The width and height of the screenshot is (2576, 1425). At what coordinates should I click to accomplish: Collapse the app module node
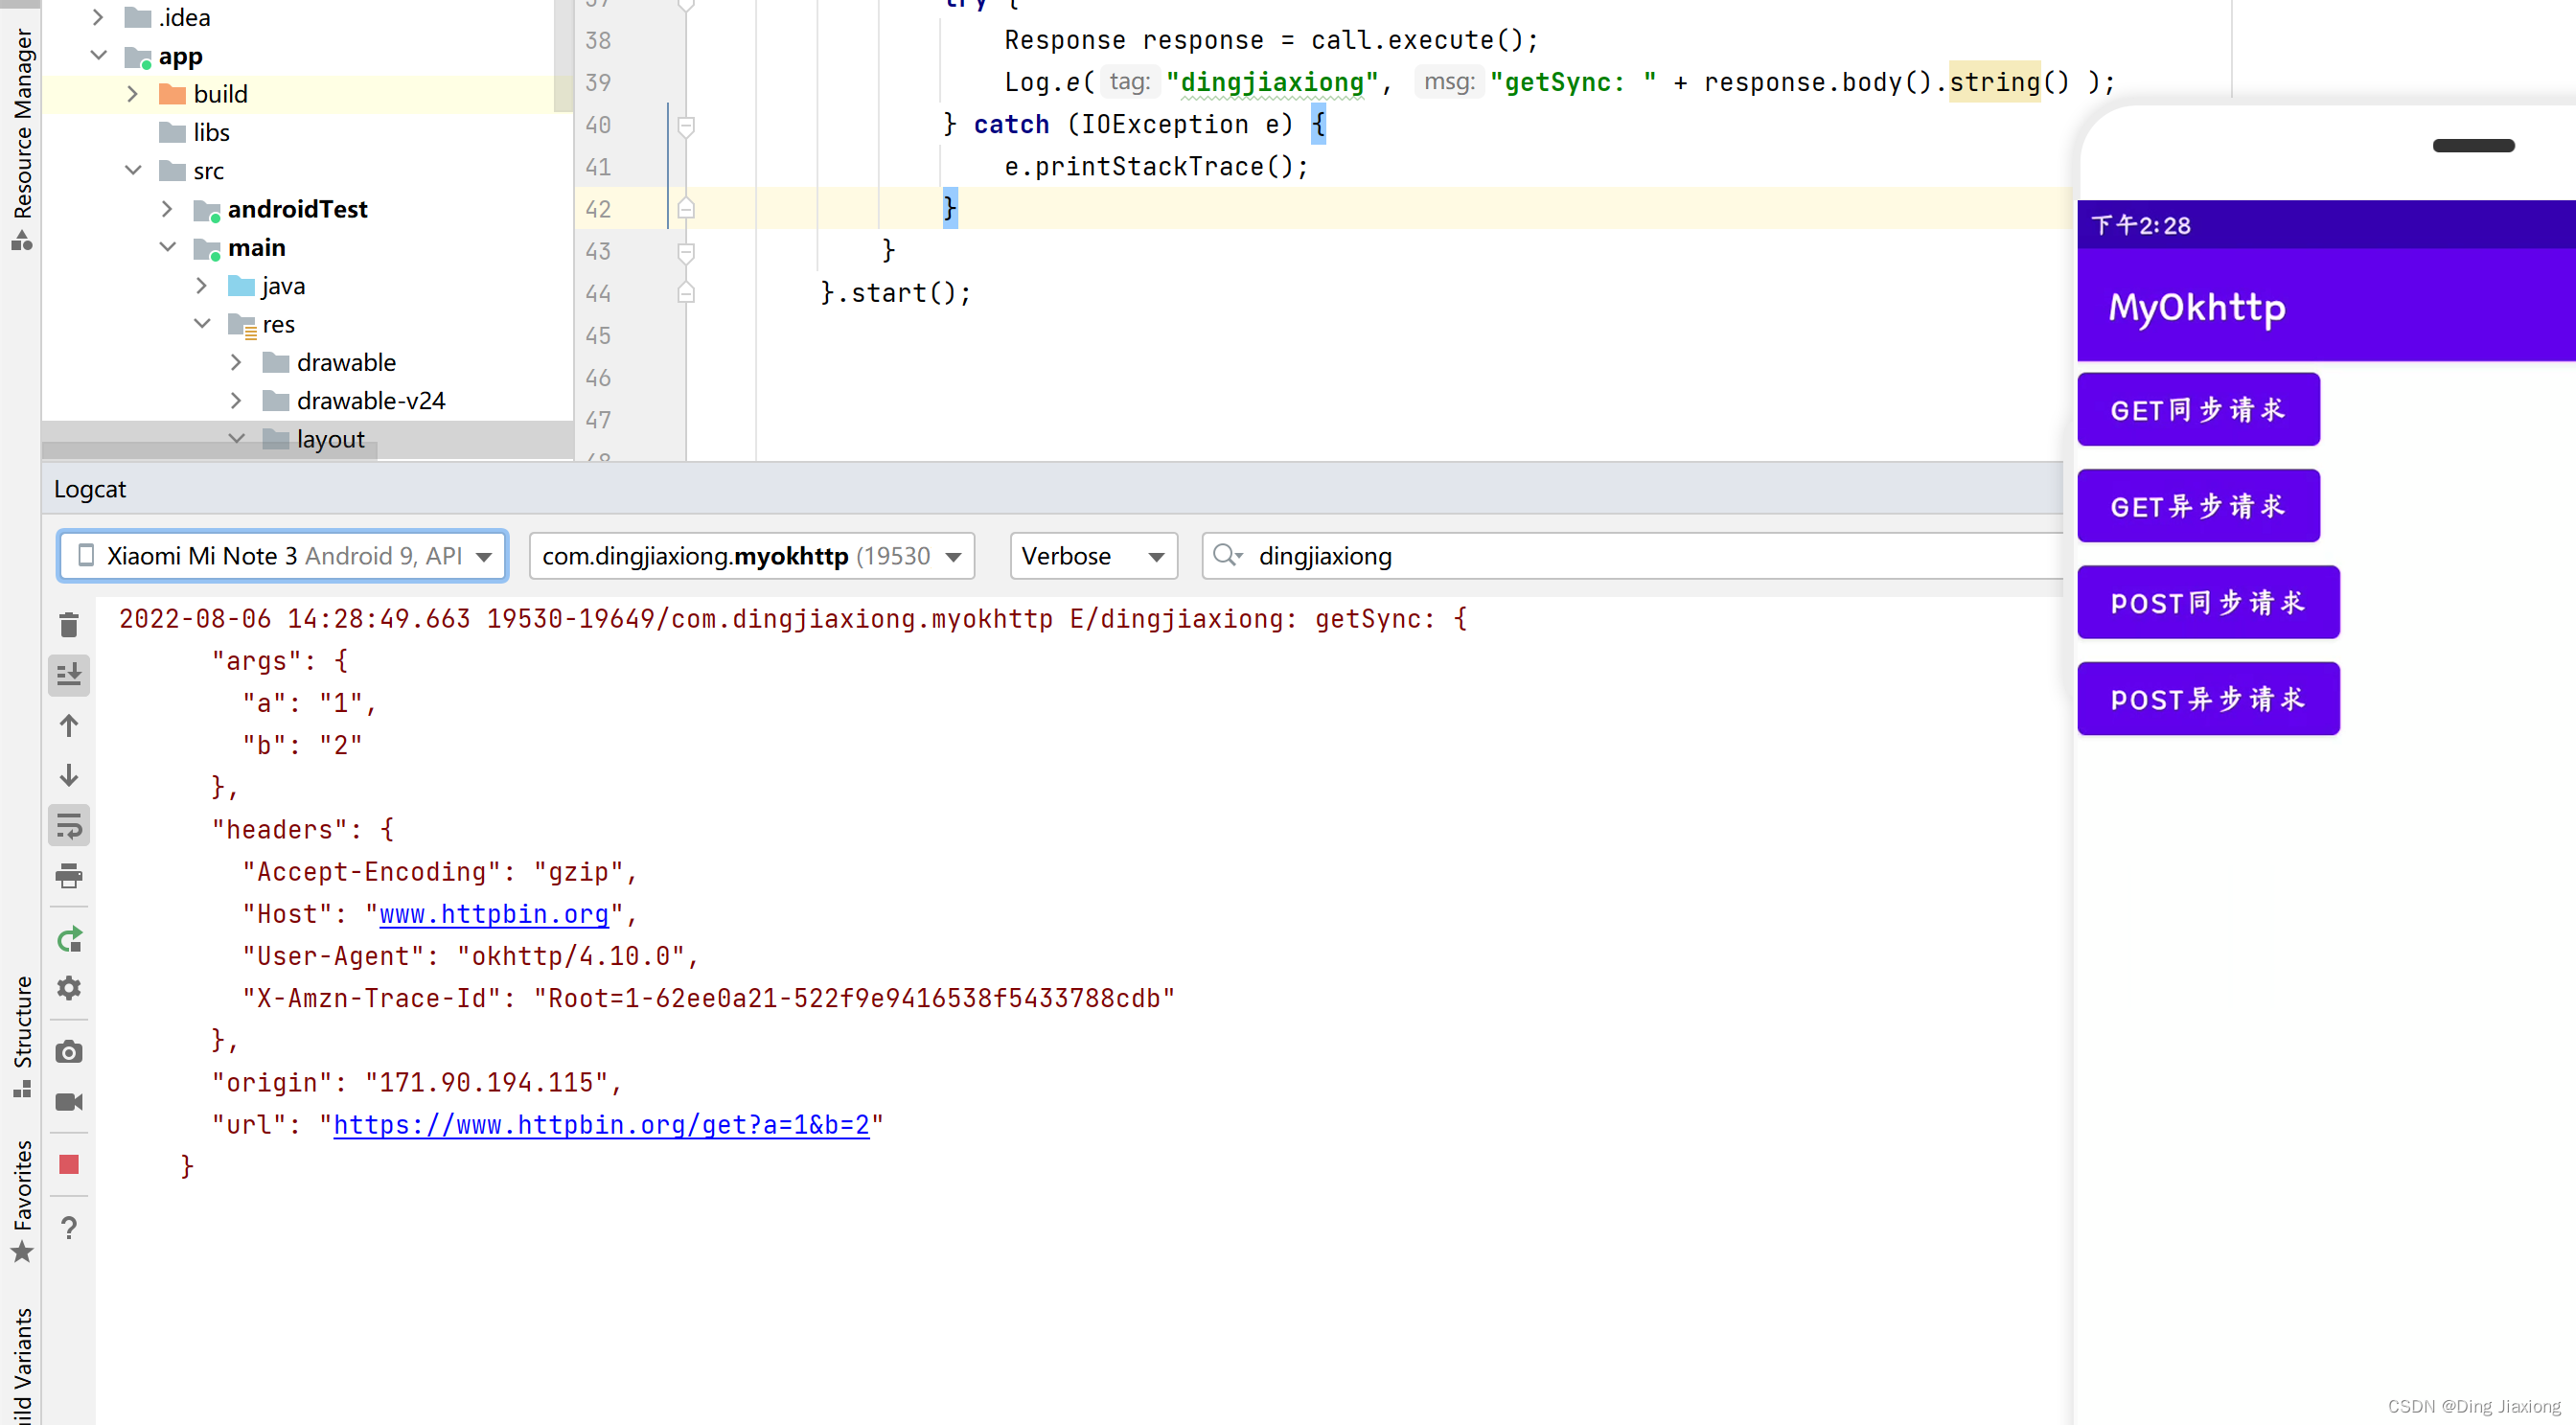pyautogui.click(x=98, y=55)
